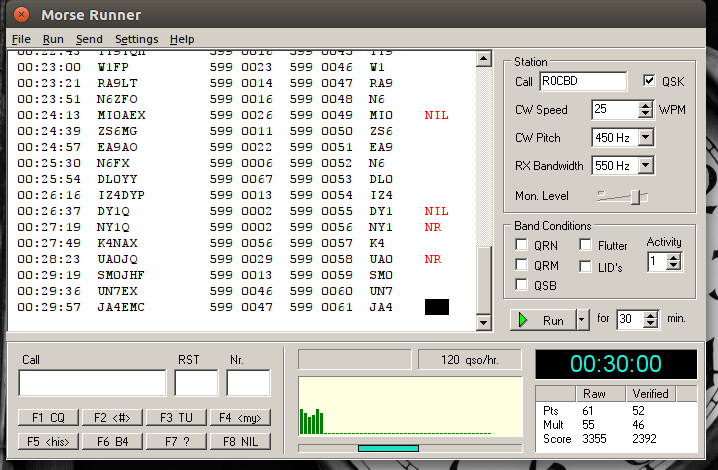Click the station Call field R0CBD
The width and height of the screenshot is (718, 470).
click(x=582, y=81)
